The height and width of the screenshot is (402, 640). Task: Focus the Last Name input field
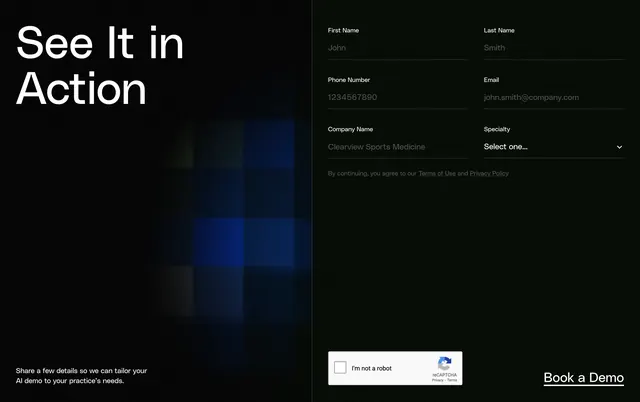554,48
